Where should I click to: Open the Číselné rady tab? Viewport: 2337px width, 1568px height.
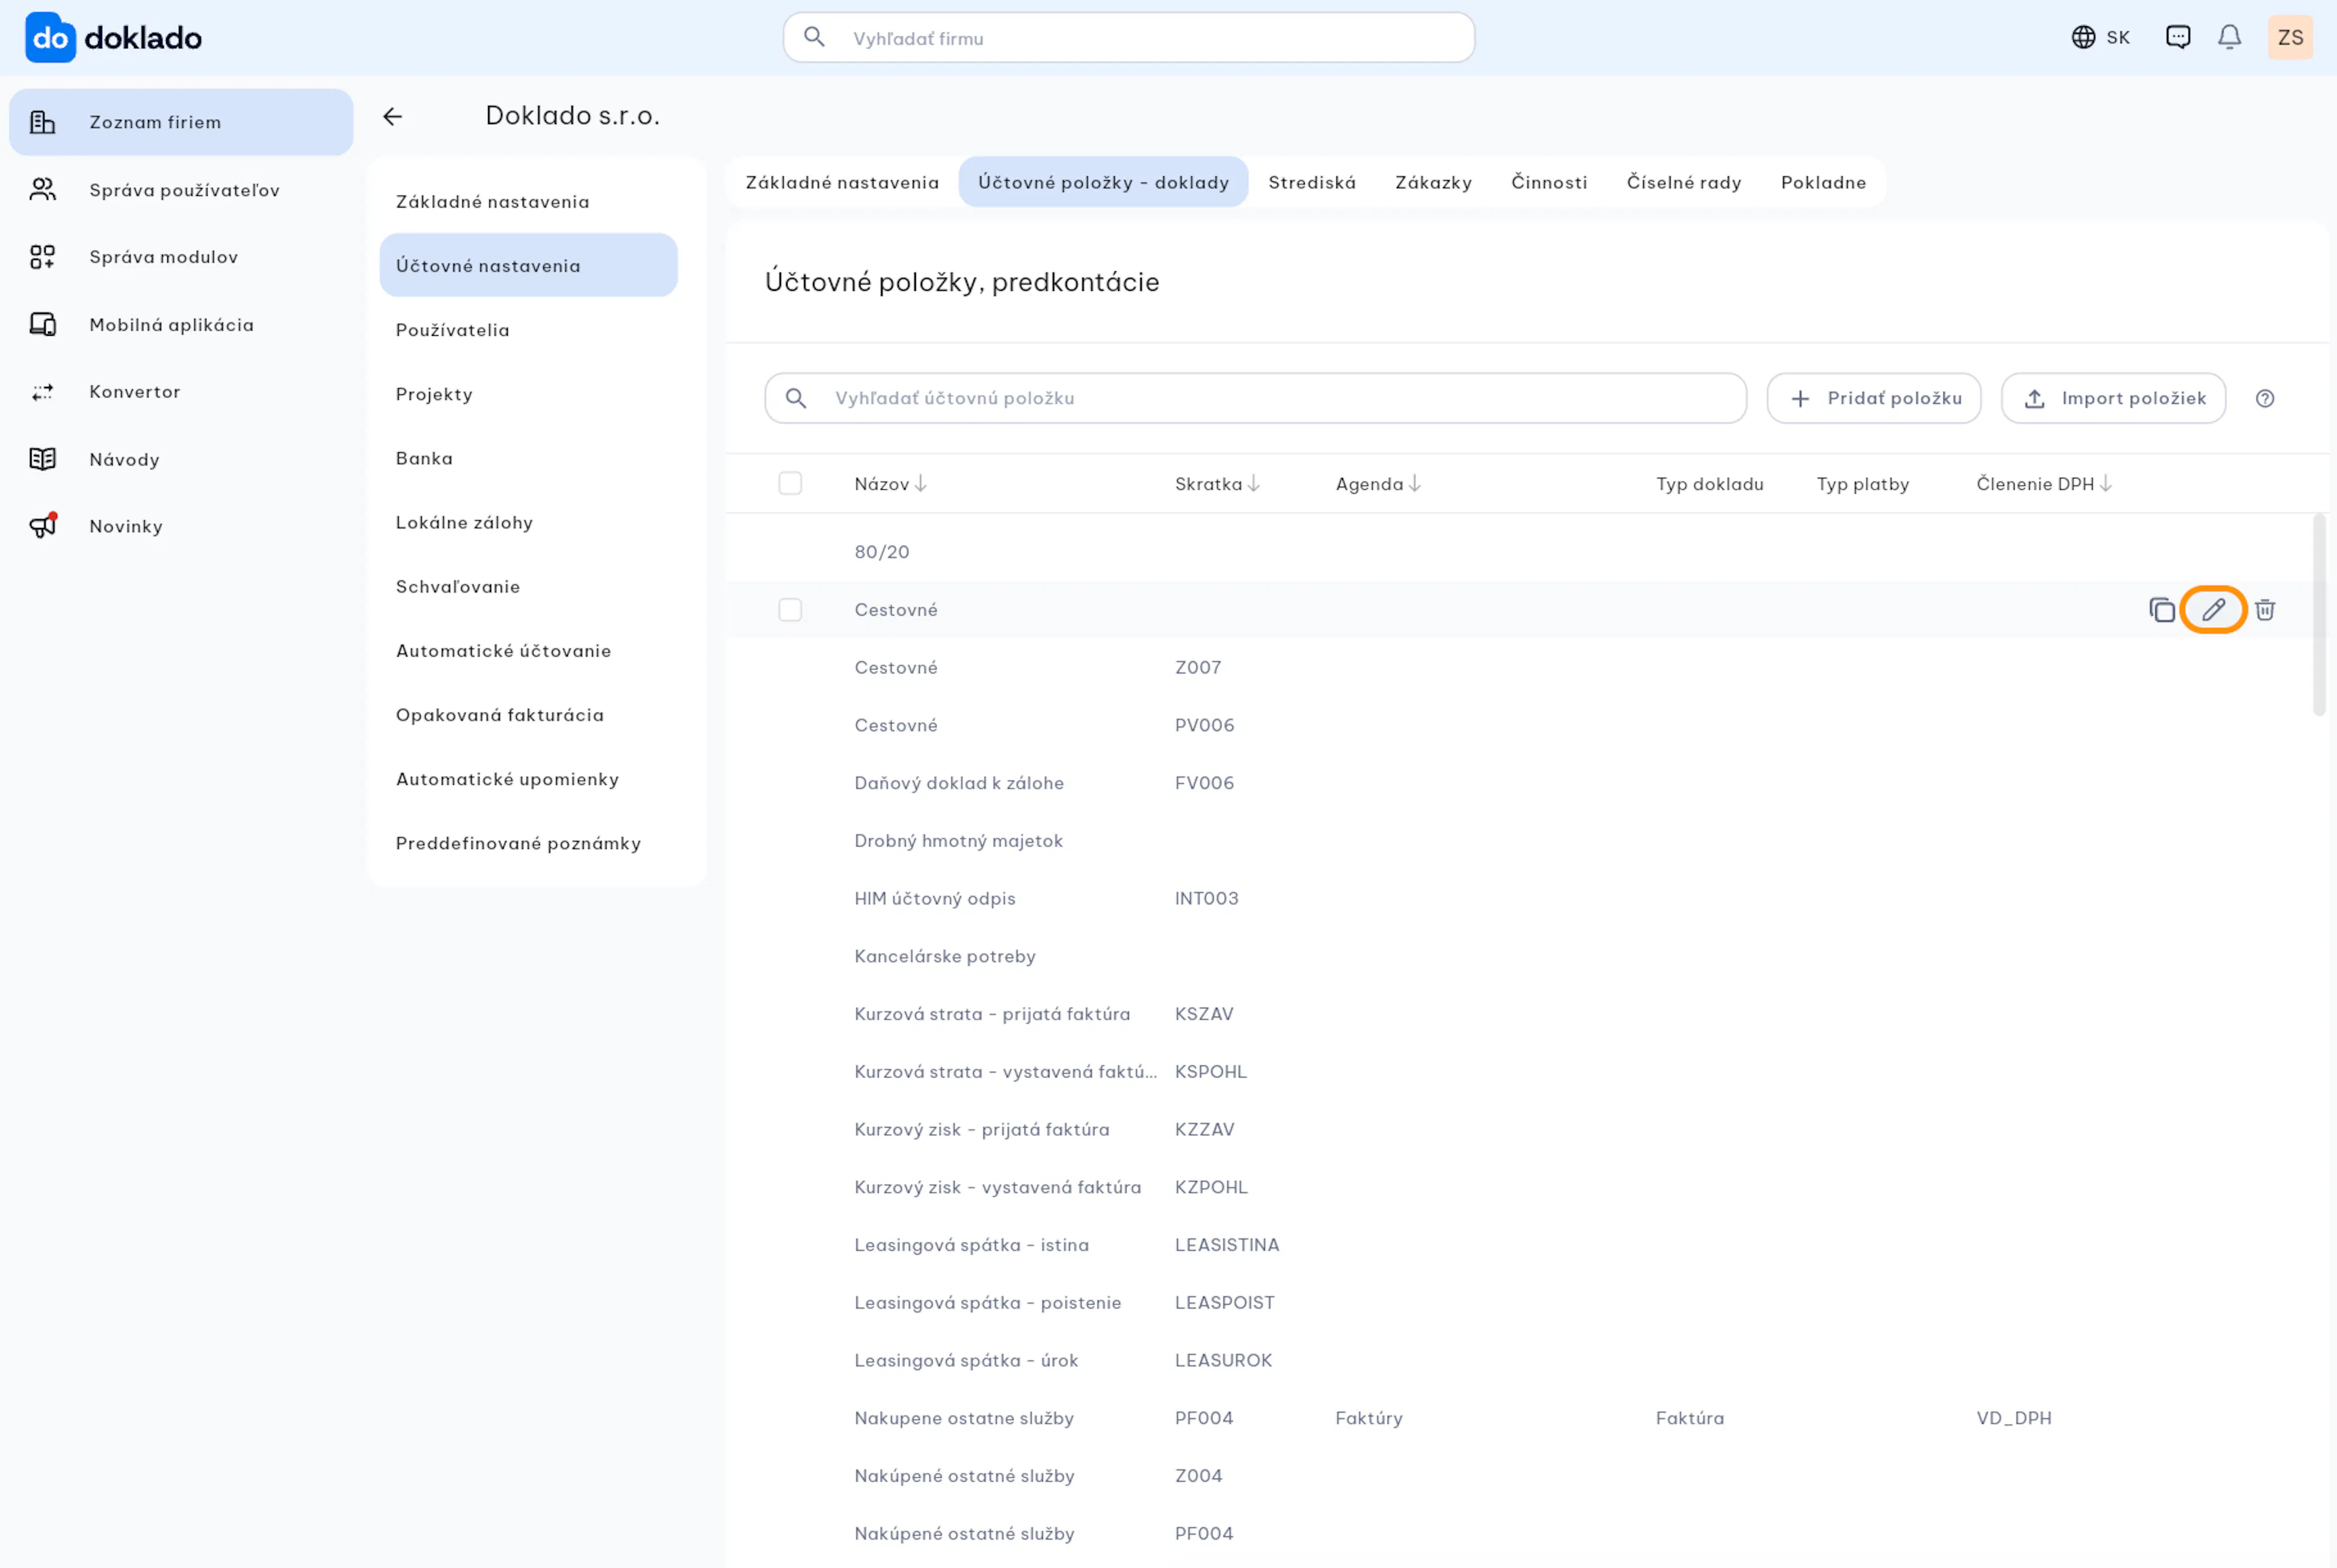[x=1684, y=182]
